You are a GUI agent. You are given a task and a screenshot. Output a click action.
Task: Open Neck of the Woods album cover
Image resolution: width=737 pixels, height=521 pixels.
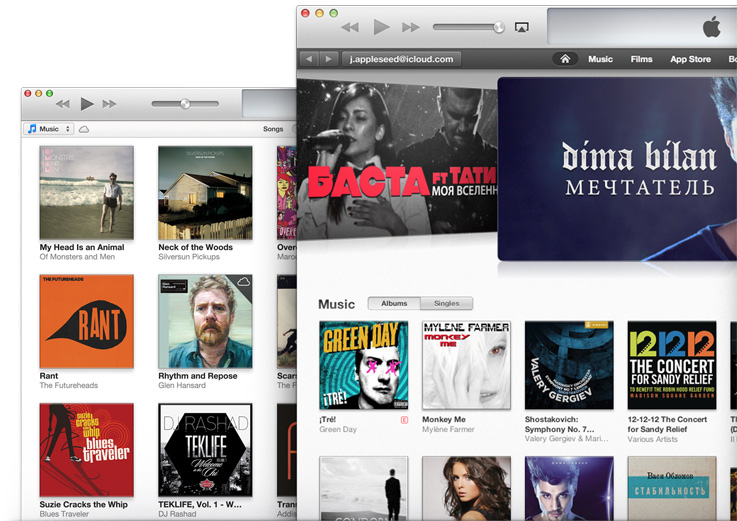[205, 192]
